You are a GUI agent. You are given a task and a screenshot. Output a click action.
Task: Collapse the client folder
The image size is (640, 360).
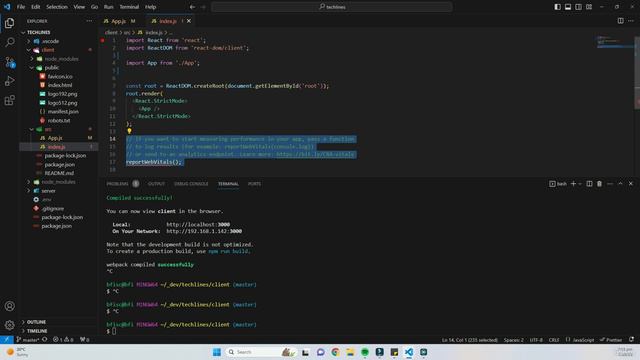pos(59,50)
